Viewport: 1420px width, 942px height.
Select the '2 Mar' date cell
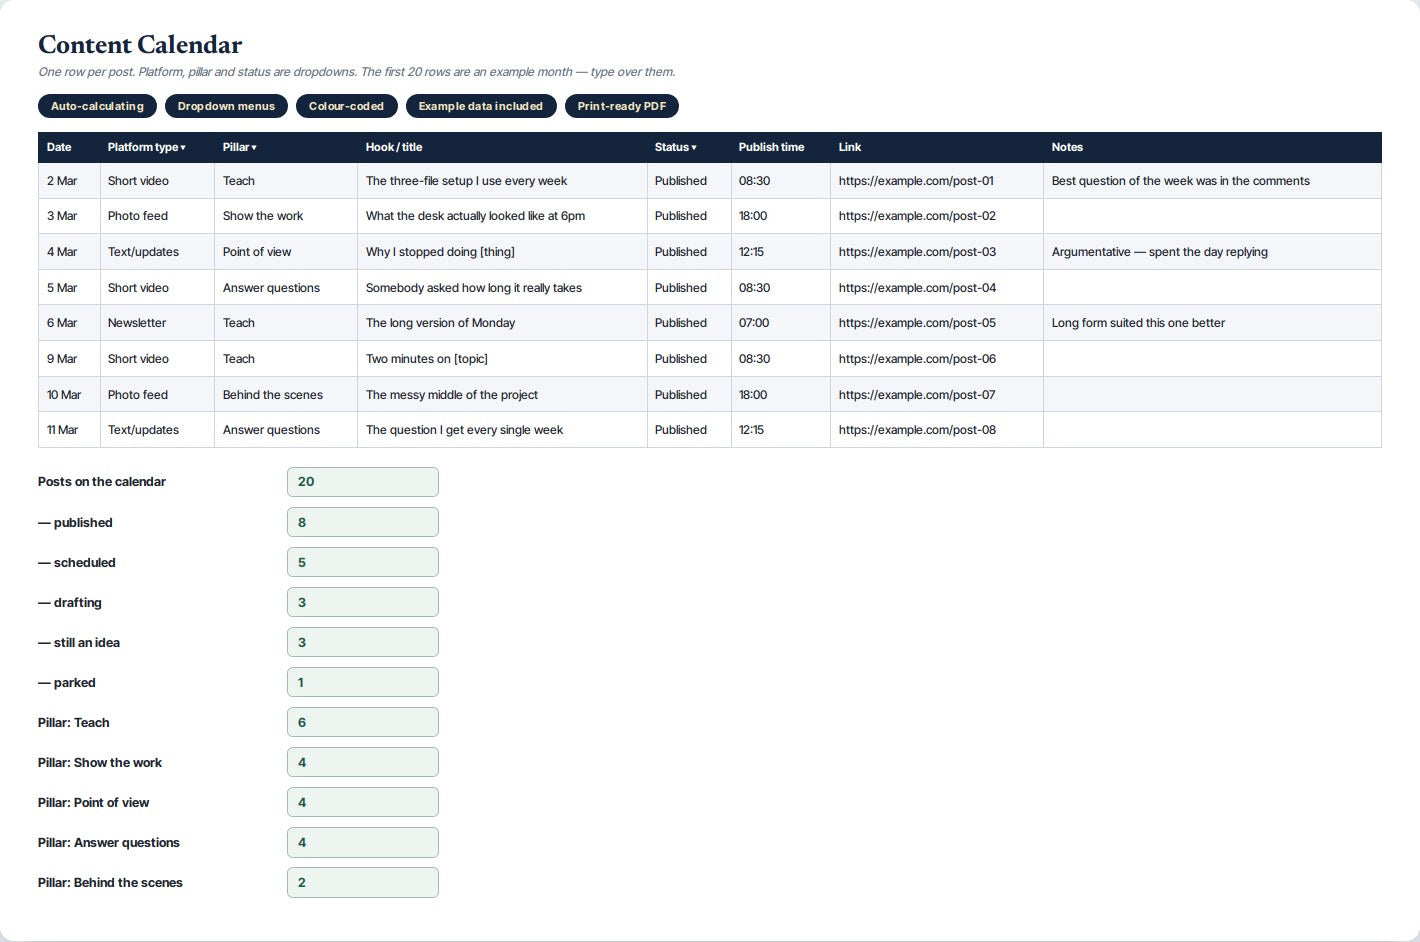pyautogui.click(x=69, y=181)
